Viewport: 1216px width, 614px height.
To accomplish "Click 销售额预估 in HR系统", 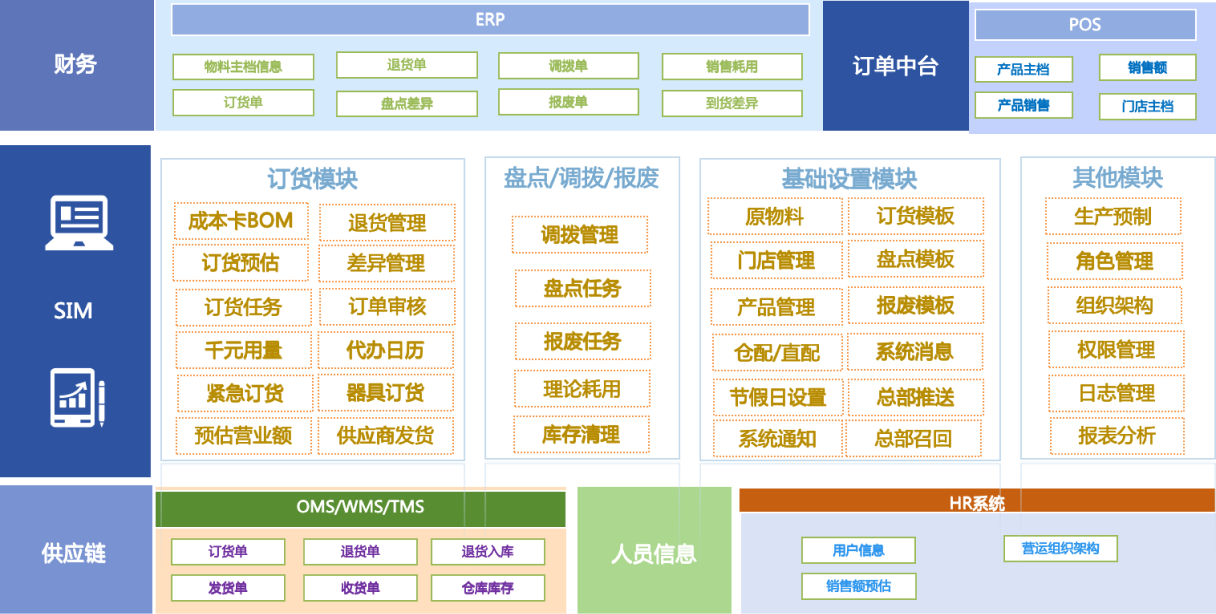I will coord(858,586).
